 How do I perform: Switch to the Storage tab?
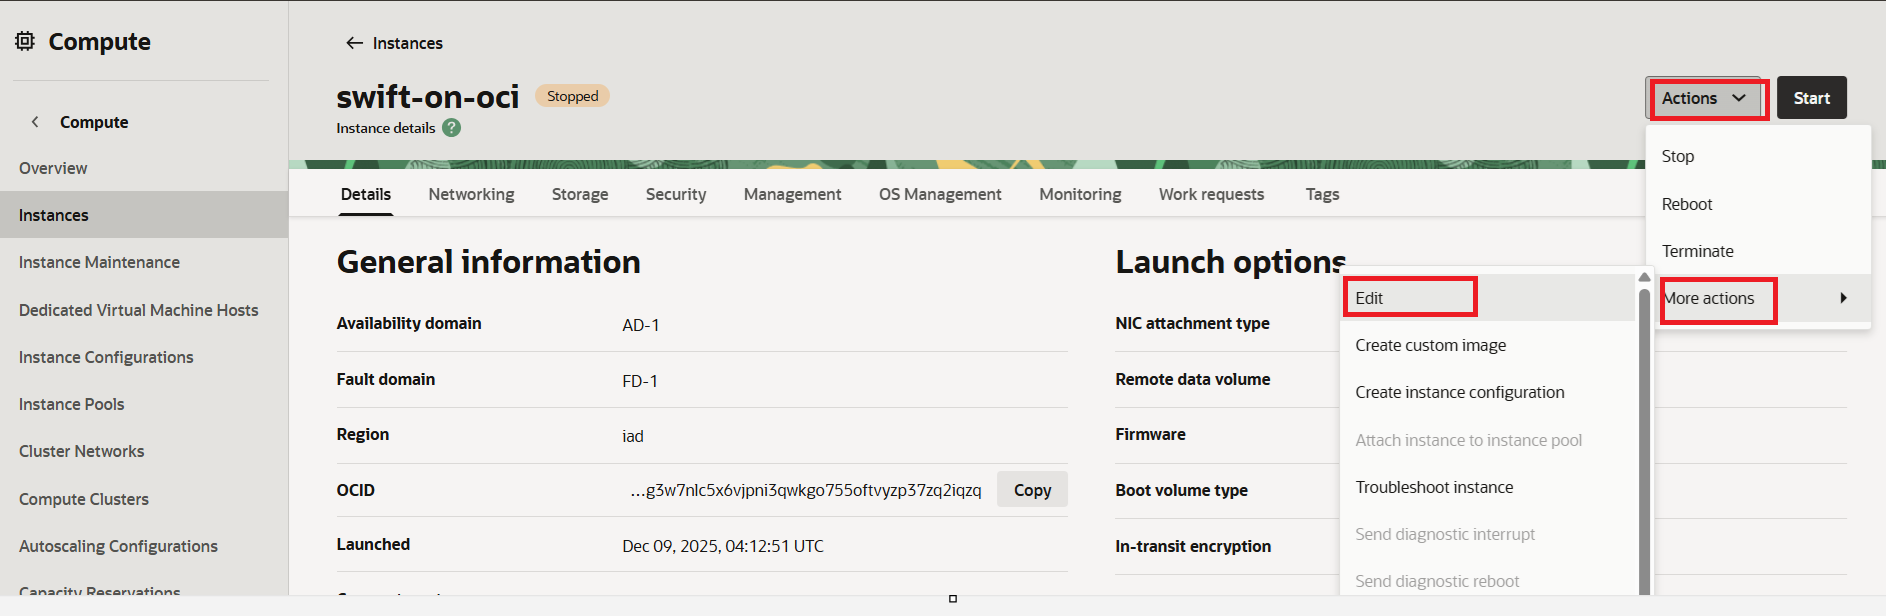tap(580, 194)
